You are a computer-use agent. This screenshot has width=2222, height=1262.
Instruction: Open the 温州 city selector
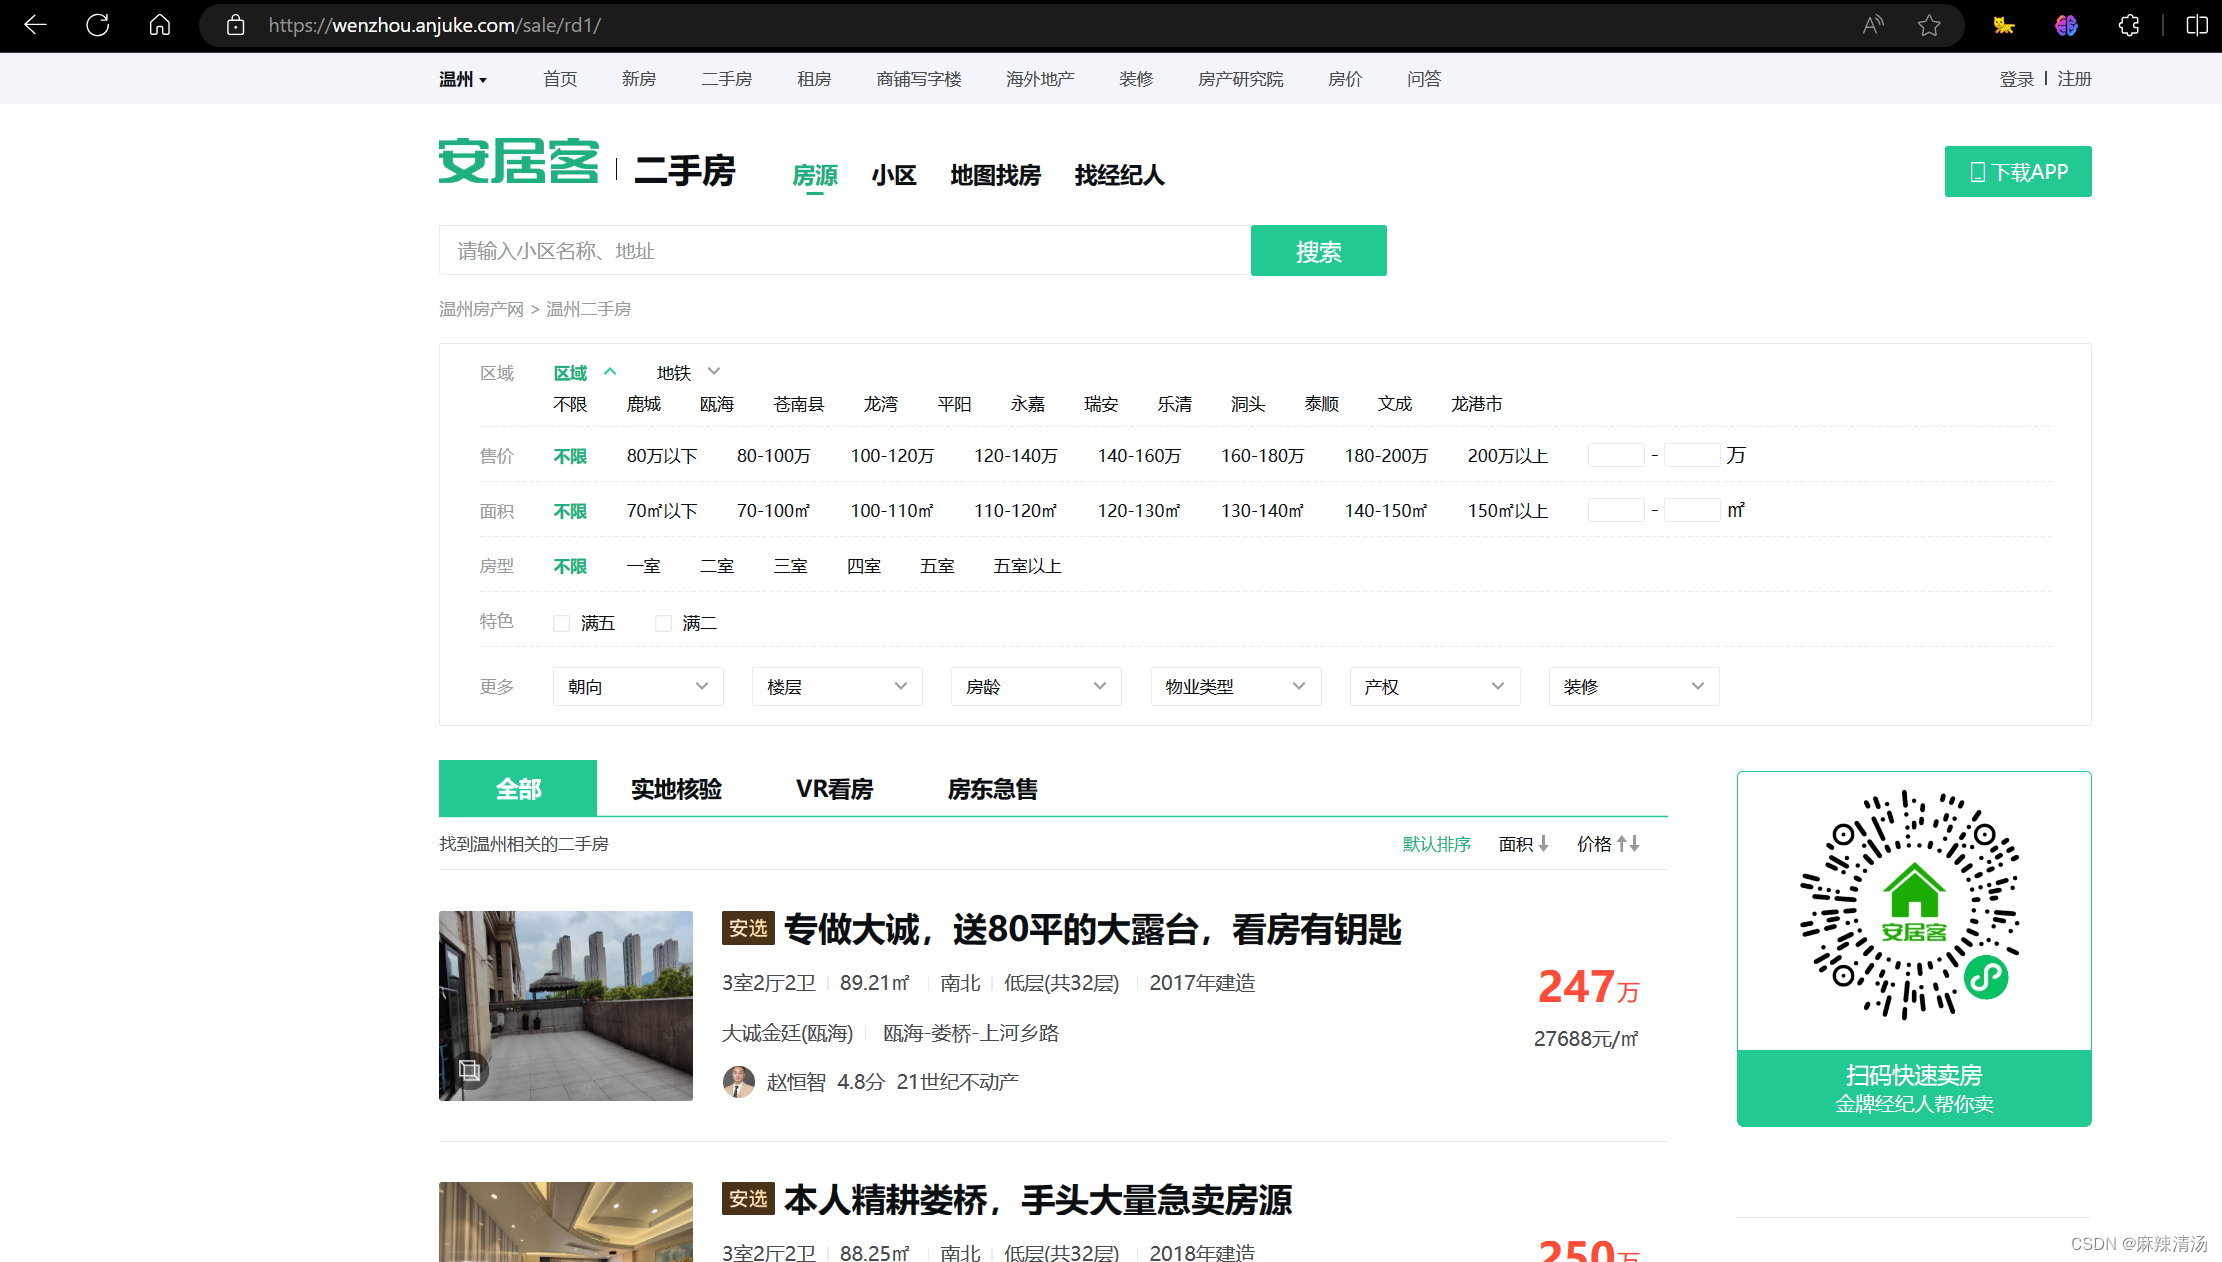pyautogui.click(x=463, y=79)
